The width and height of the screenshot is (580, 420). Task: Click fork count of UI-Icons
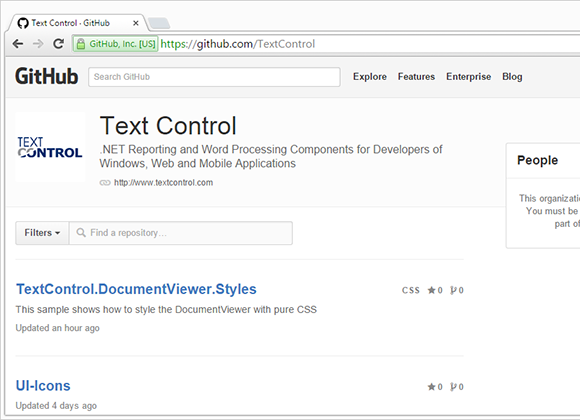457,387
